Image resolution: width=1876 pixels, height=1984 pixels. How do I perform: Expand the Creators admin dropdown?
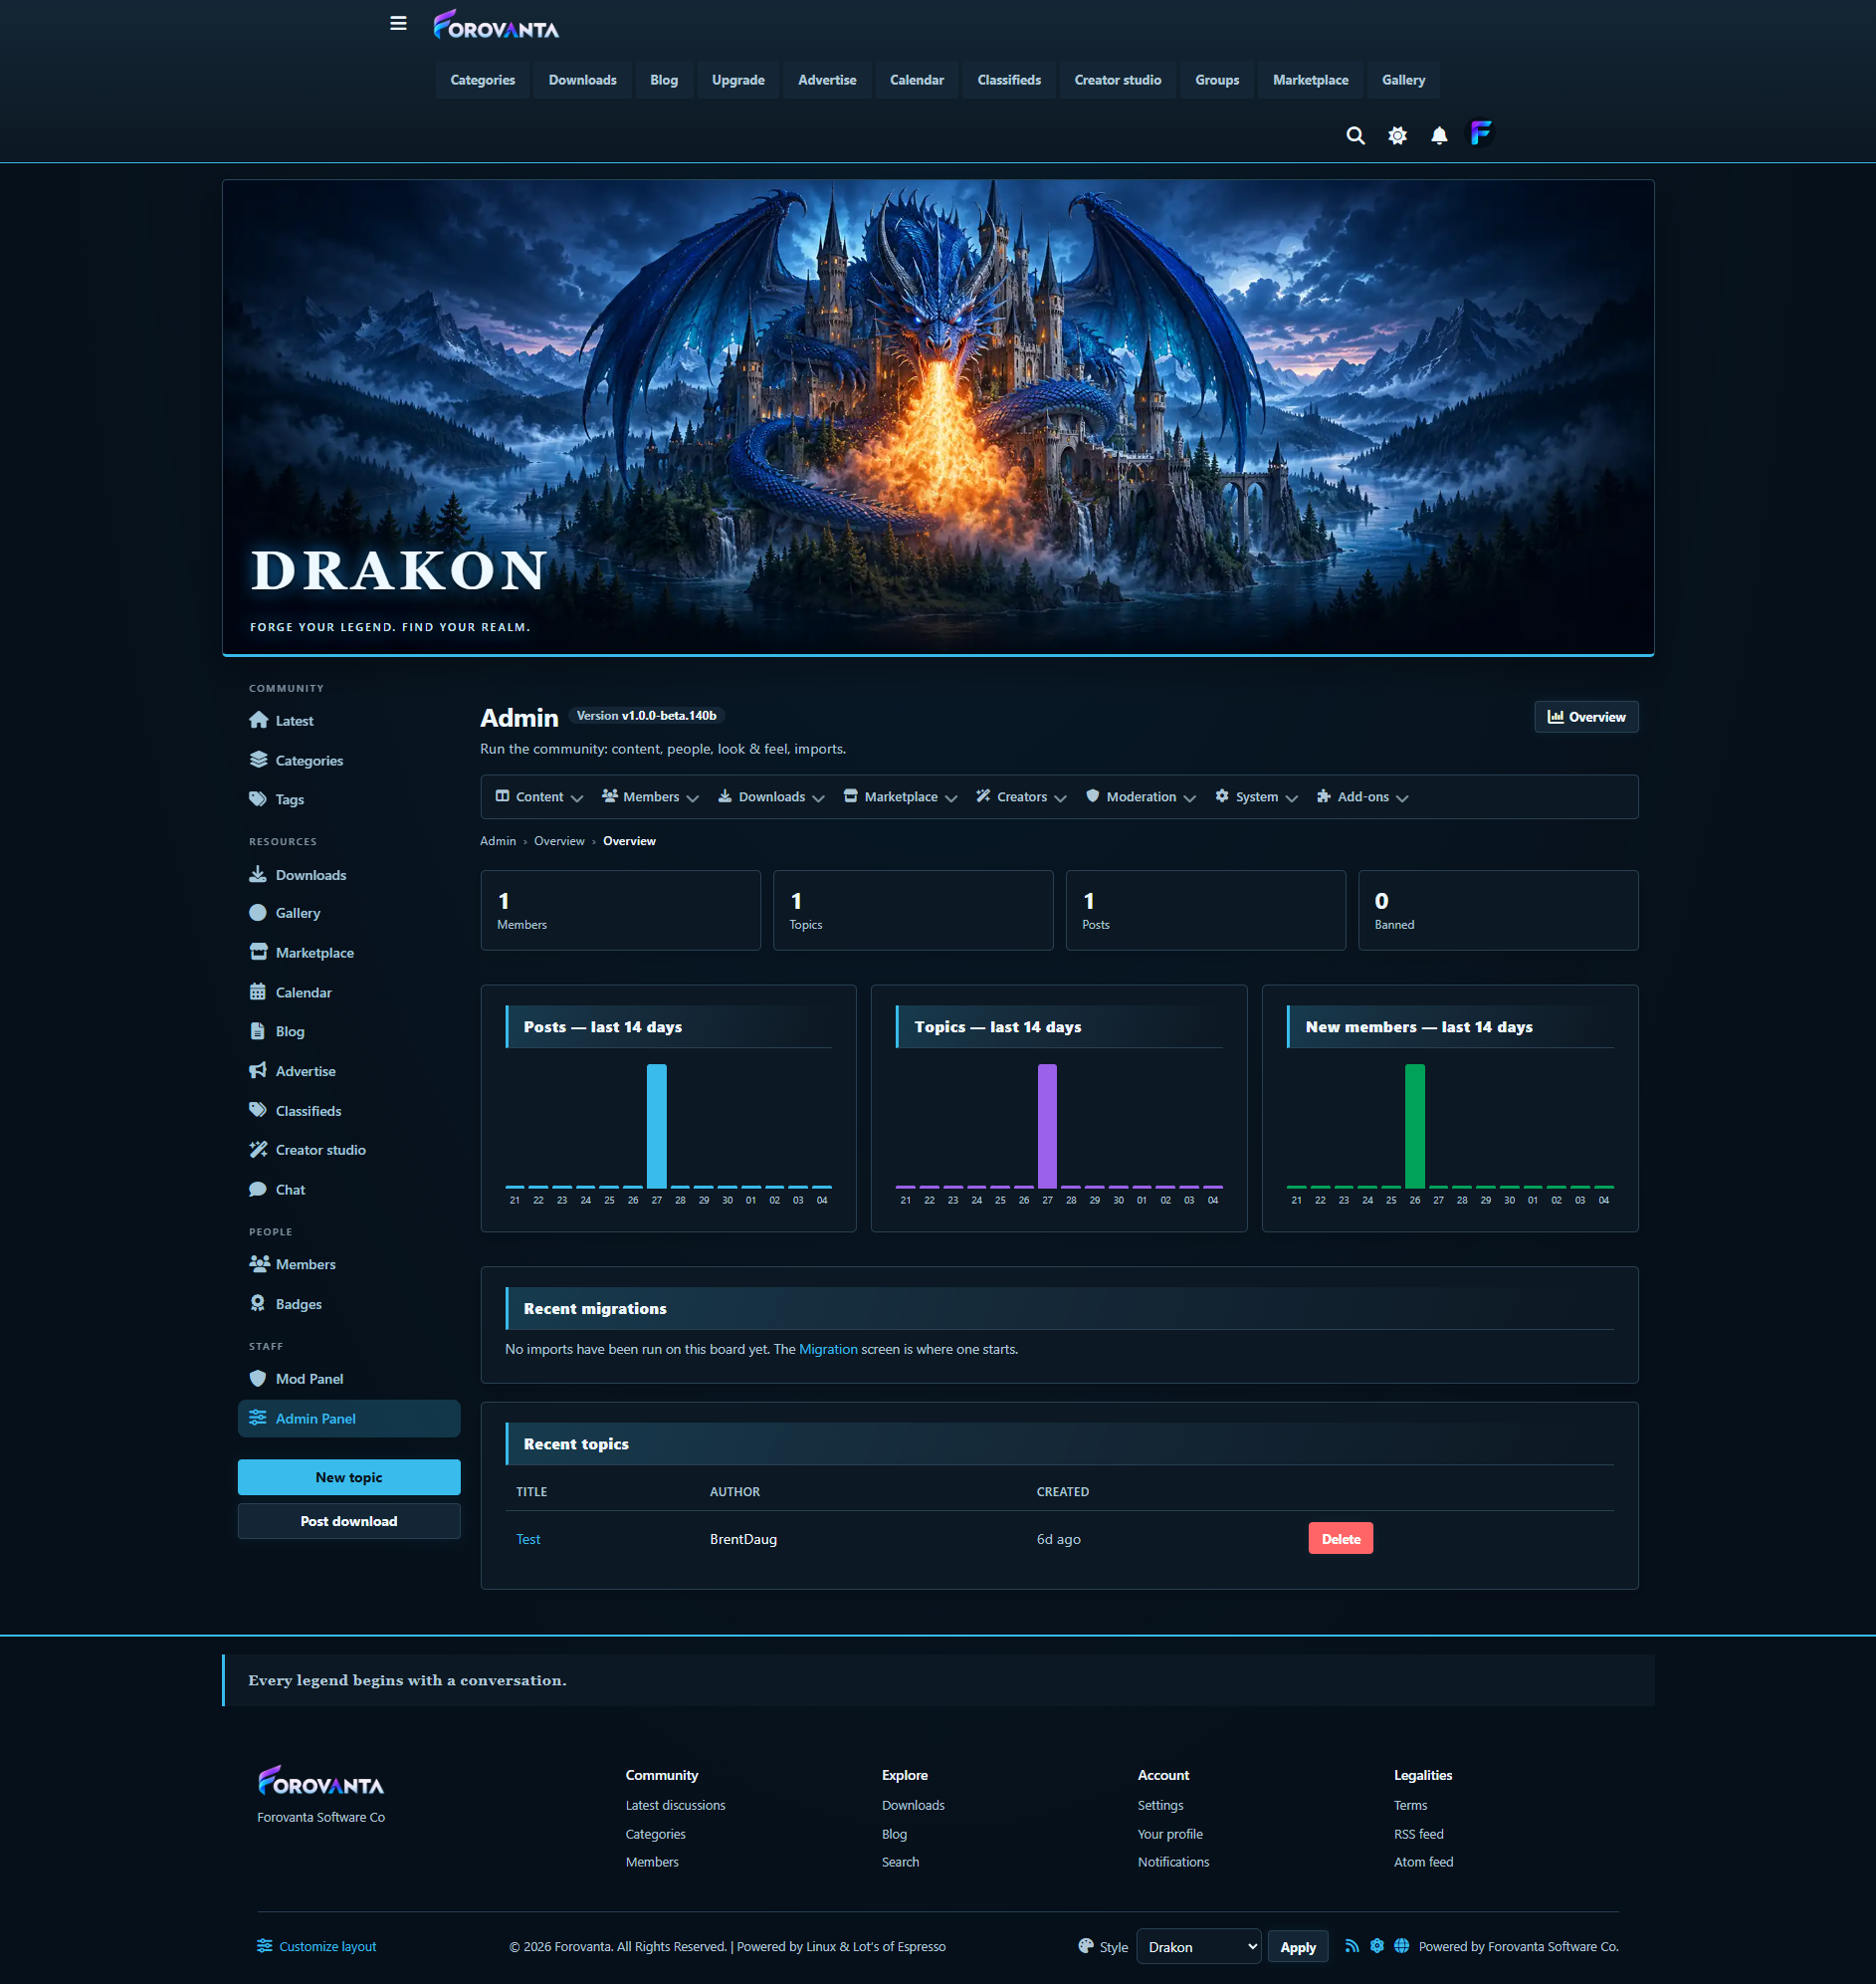[1022, 797]
